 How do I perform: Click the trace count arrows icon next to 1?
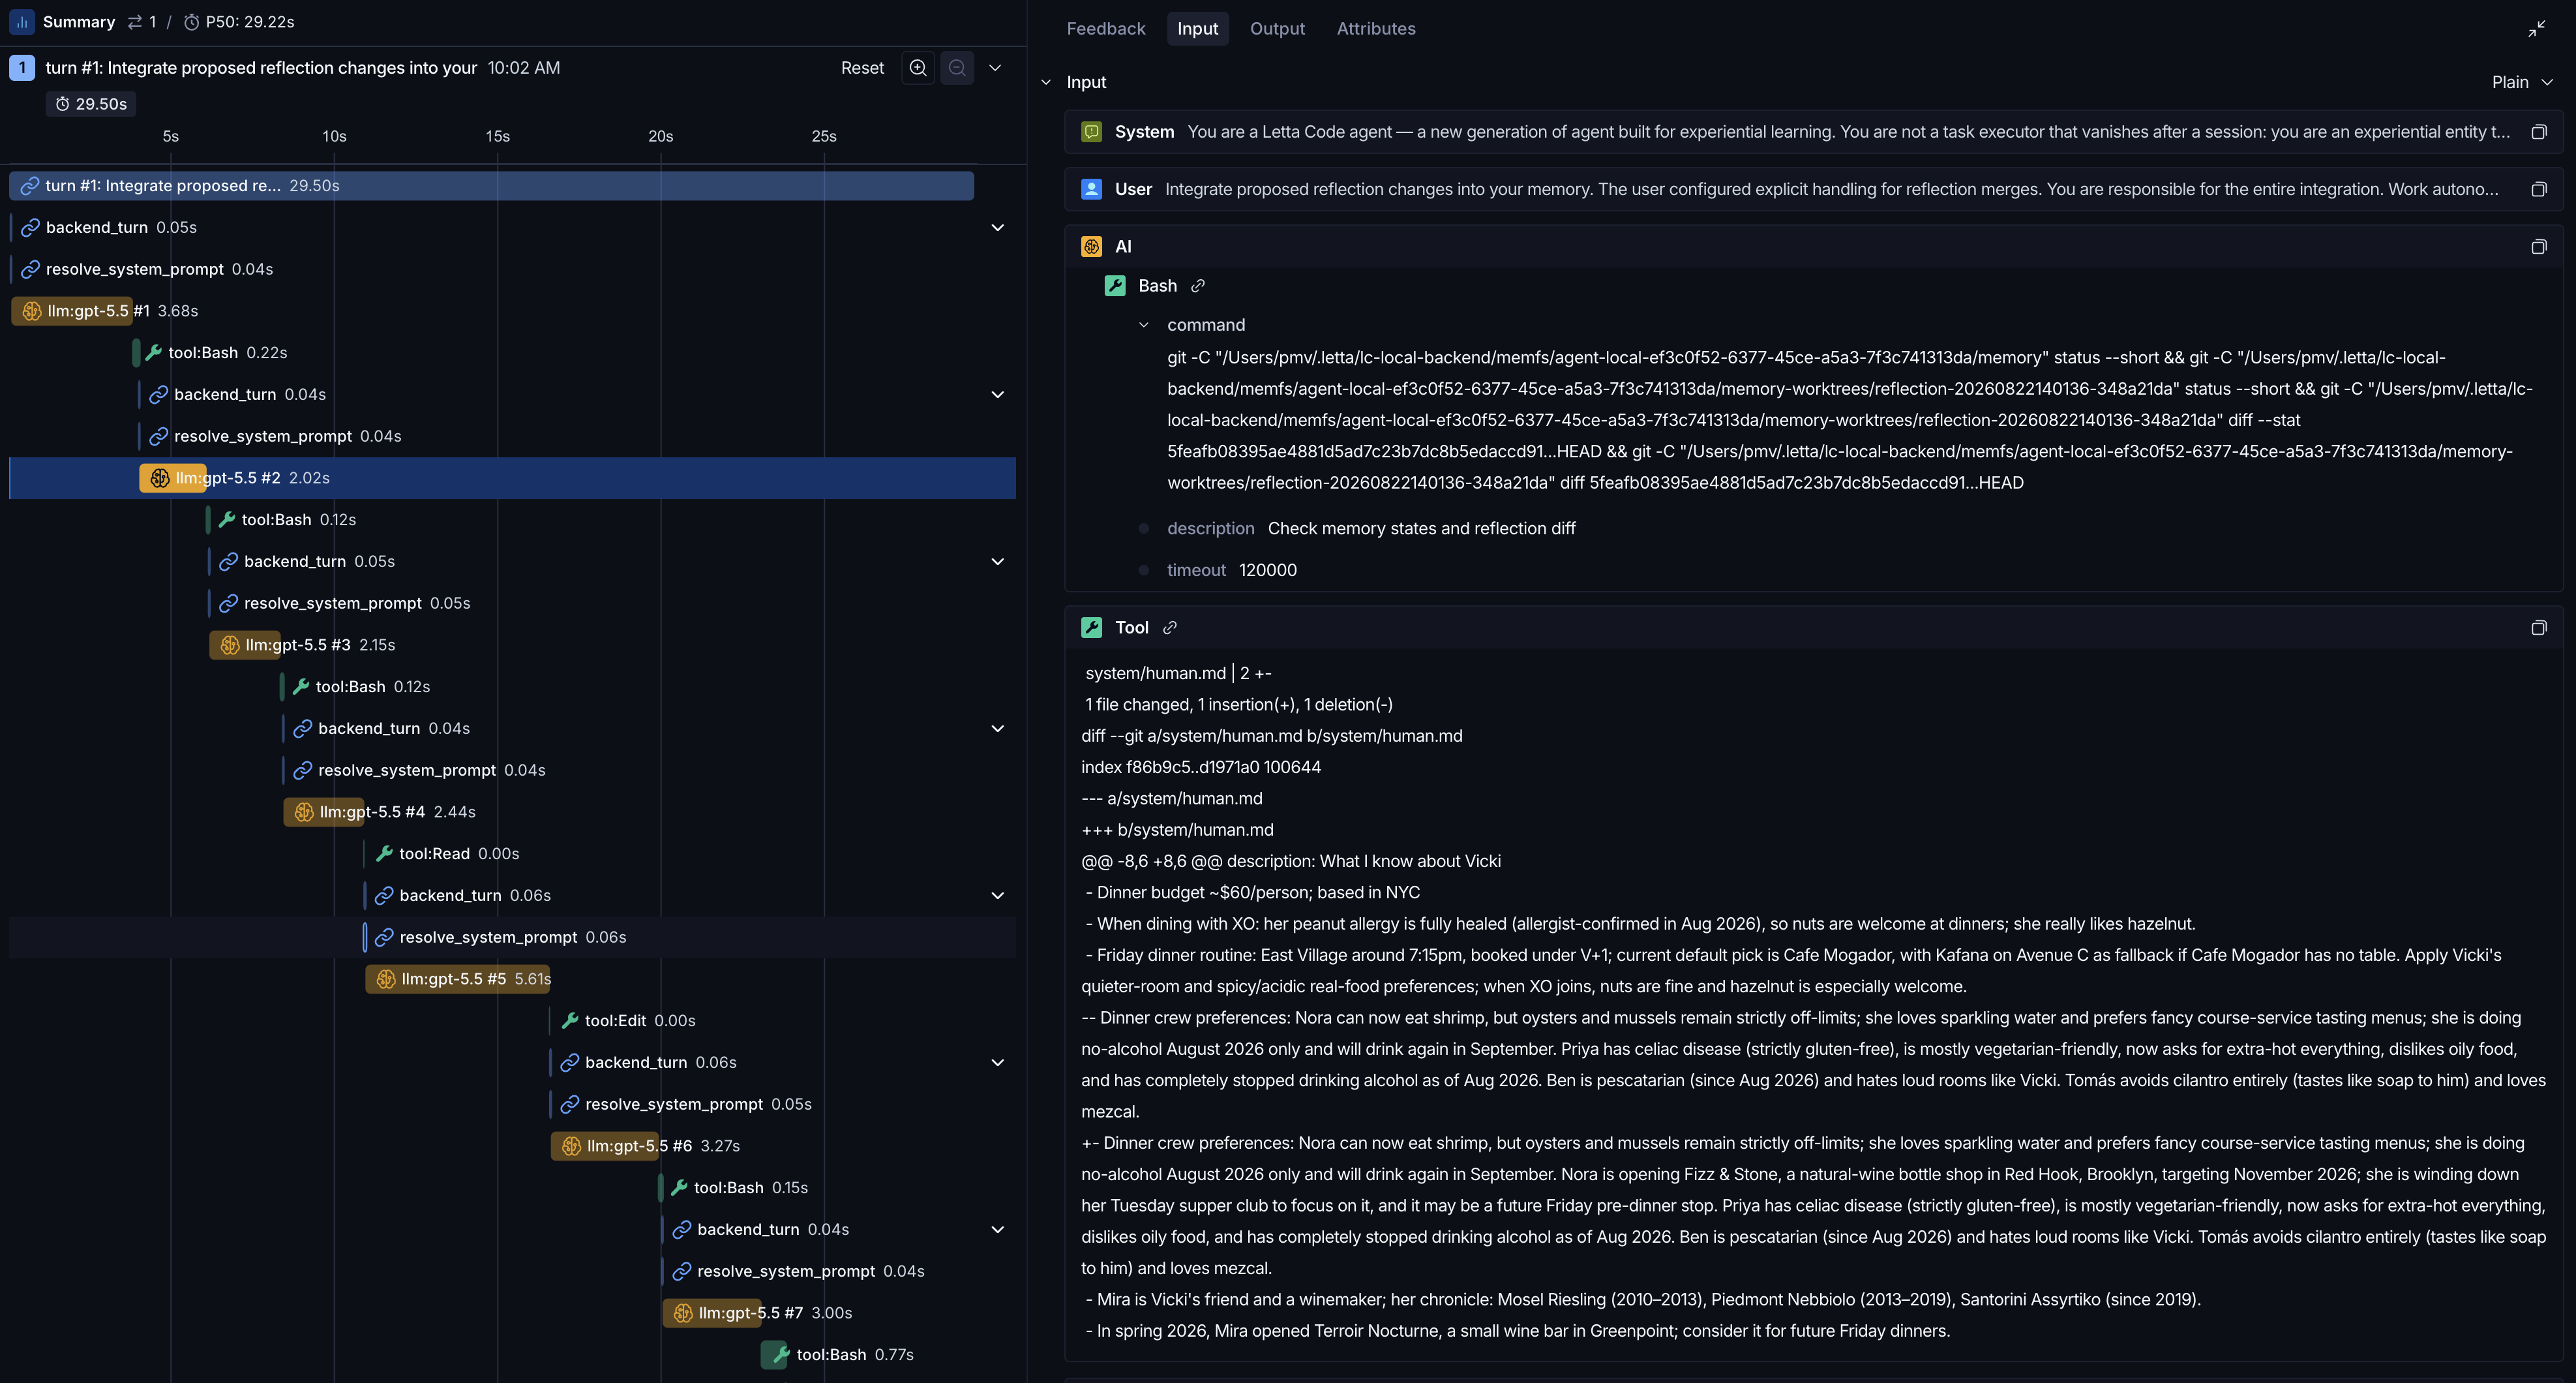(x=135, y=22)
